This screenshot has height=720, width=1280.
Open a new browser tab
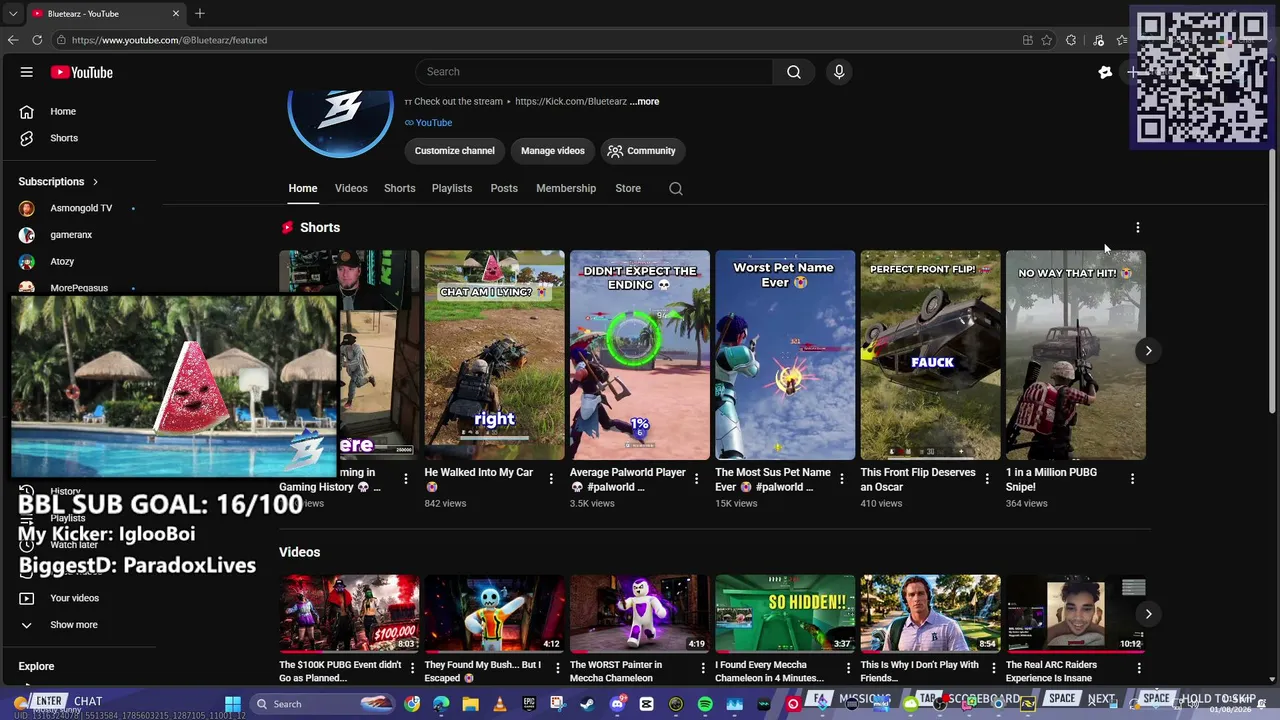(x=200, y=13)
